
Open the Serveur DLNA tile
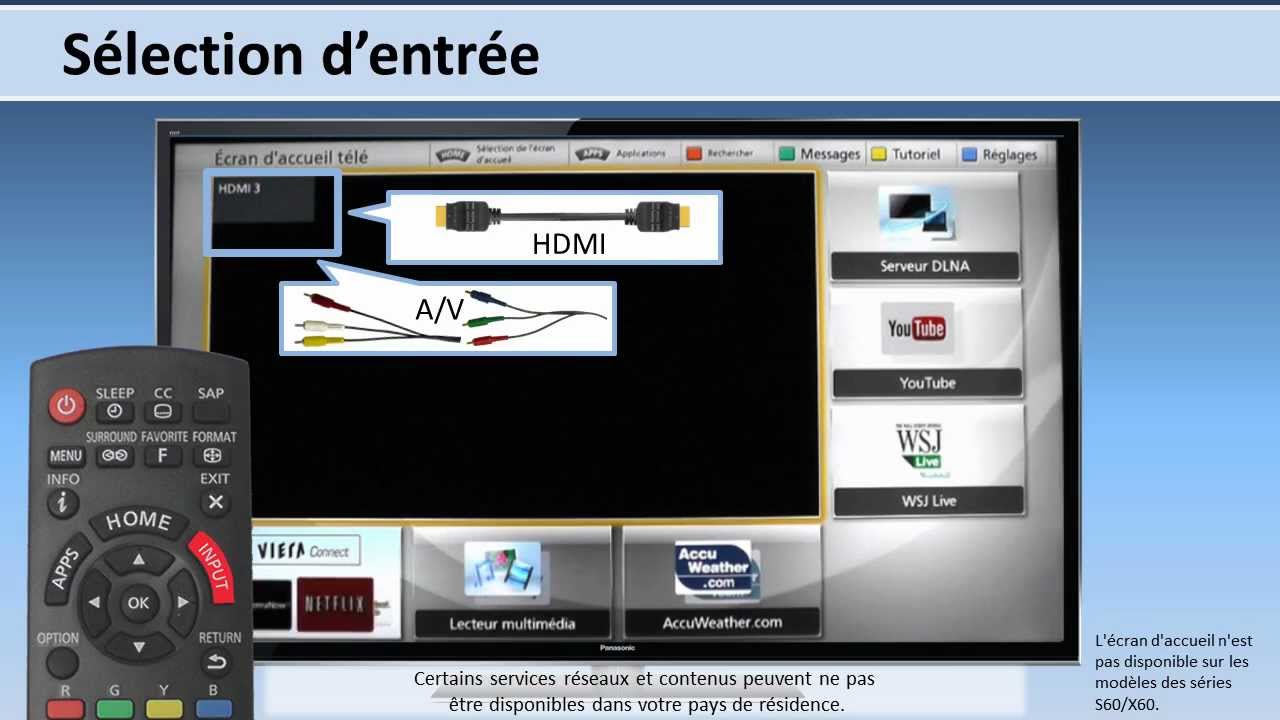924,228
